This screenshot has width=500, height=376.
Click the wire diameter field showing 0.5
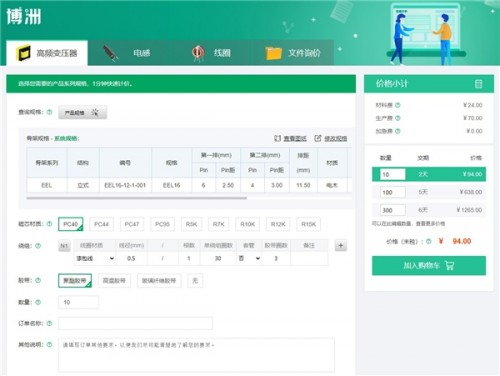[x=131, y=258]
